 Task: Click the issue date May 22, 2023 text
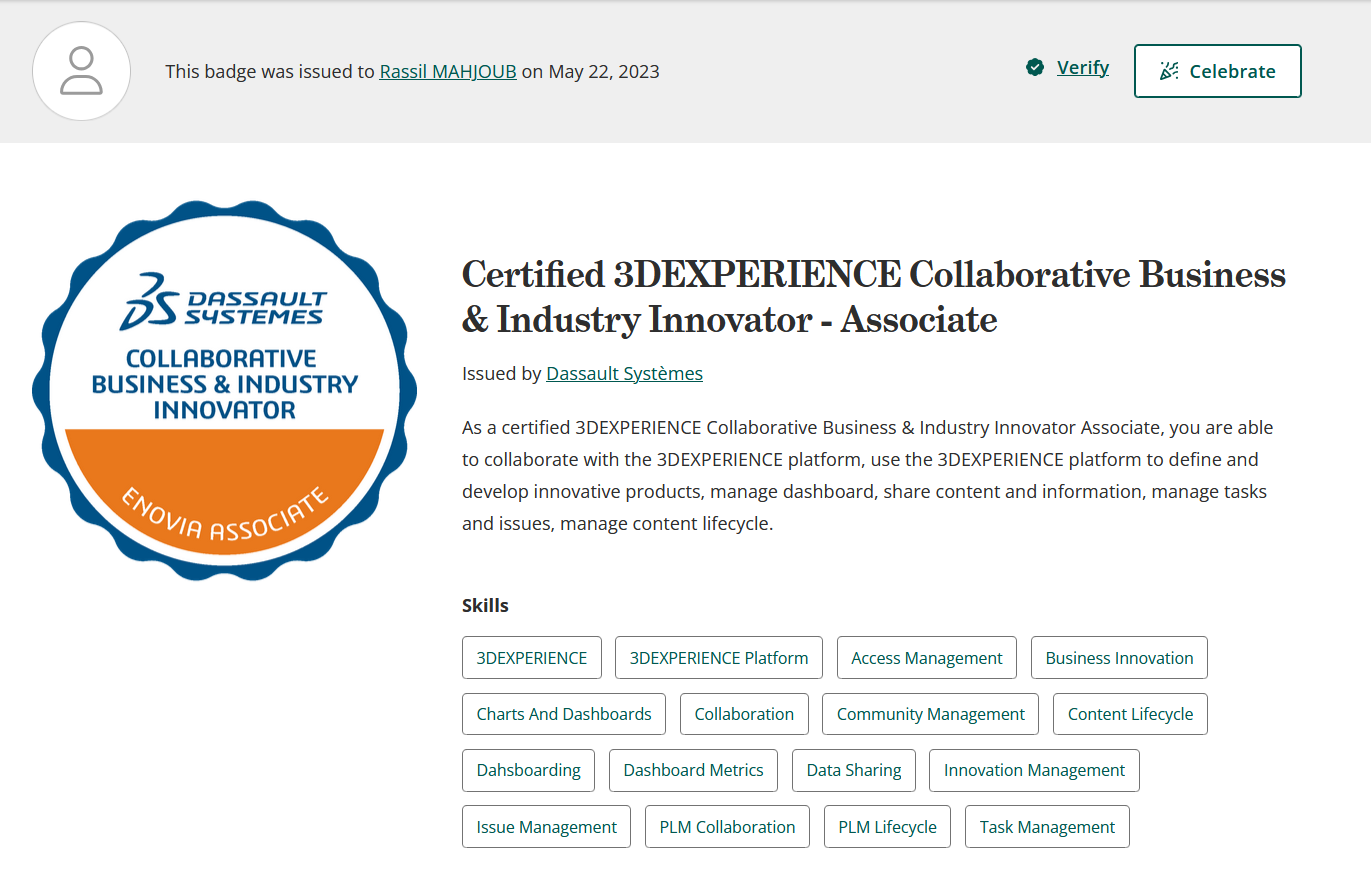click(x=604, y=72)
